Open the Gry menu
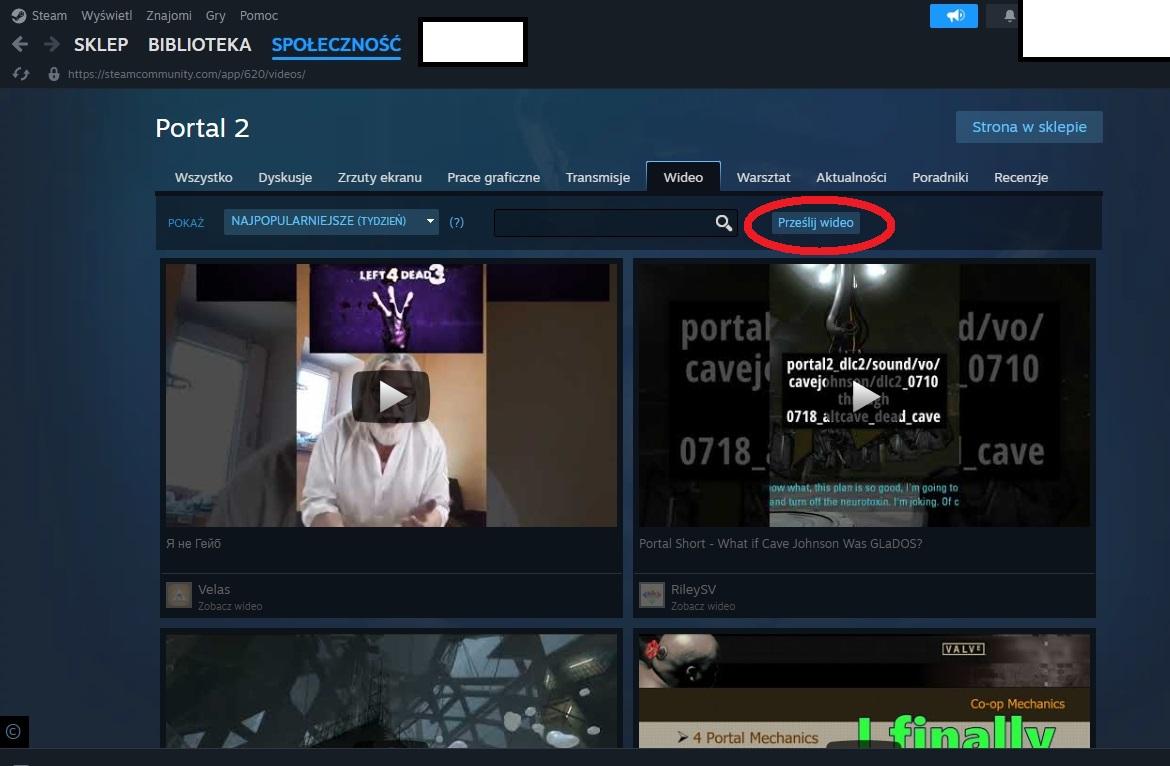1170x766 pixels. 216,16
